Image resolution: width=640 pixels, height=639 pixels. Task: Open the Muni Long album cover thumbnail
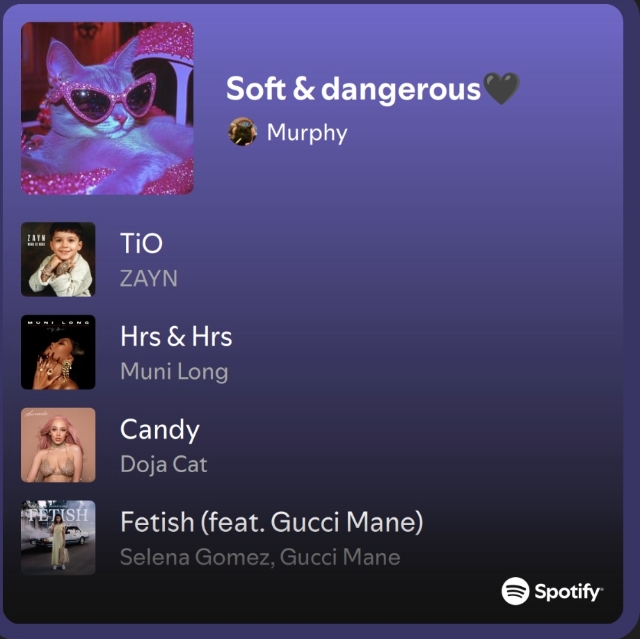tap(58, 352)
